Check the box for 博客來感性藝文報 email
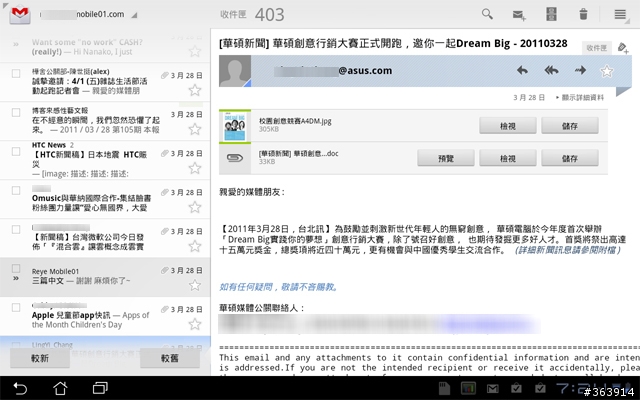Image resolution: width=640 pixels, height=400 pixels. tap(16, 112)
